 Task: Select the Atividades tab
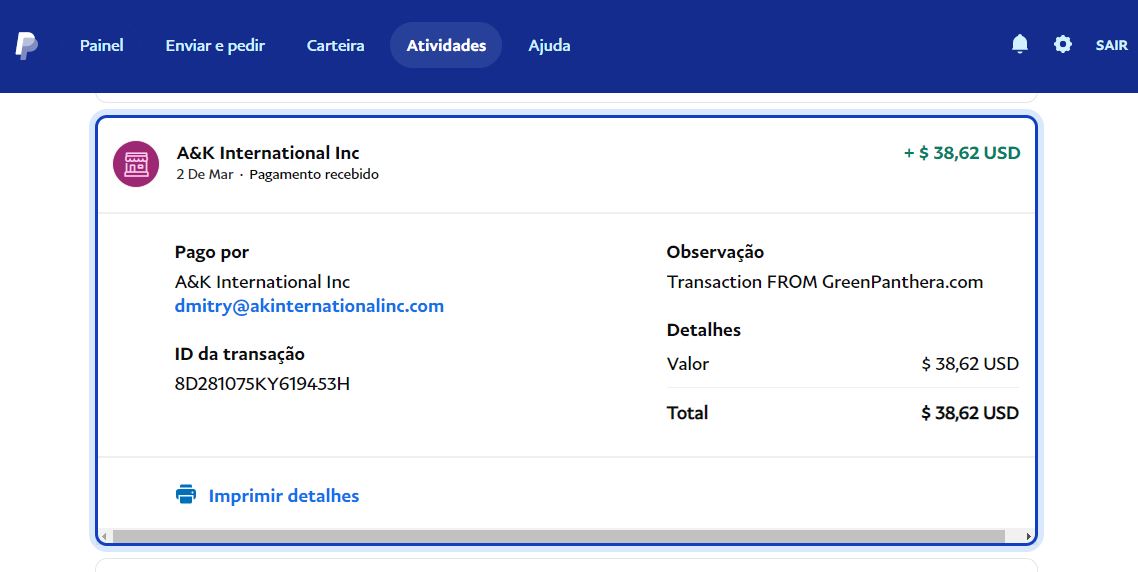point(446,45)
